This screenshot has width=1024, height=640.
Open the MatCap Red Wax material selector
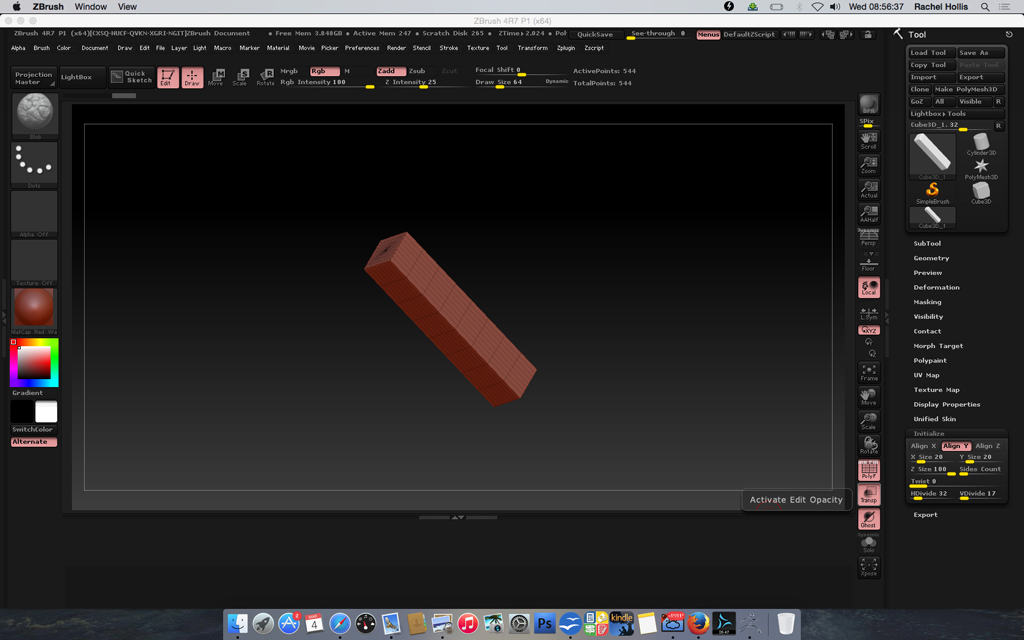(x=35, y=312)
